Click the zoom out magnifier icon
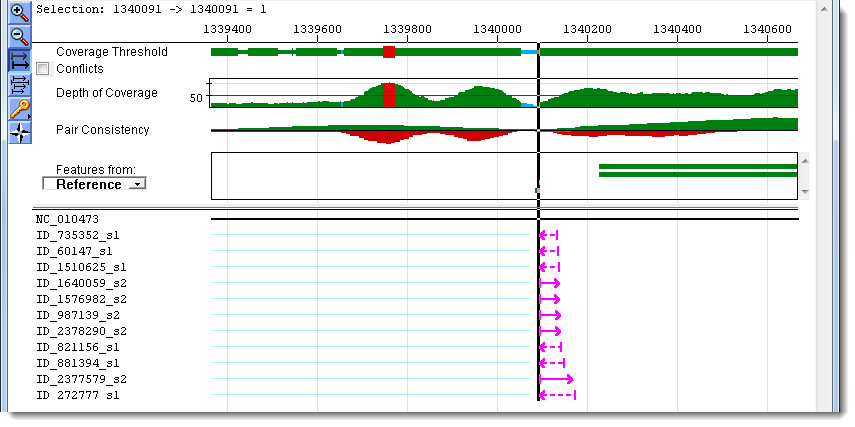The image size is (855, 427). point(20,37)
